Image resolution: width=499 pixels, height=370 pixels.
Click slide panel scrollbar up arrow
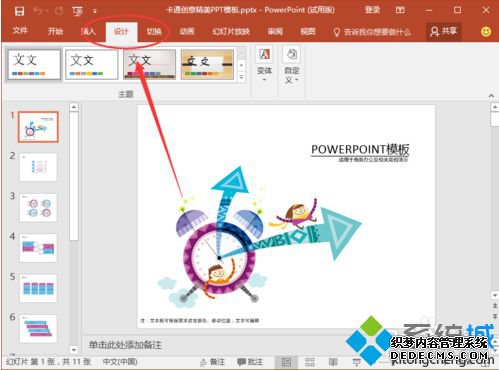74,107
